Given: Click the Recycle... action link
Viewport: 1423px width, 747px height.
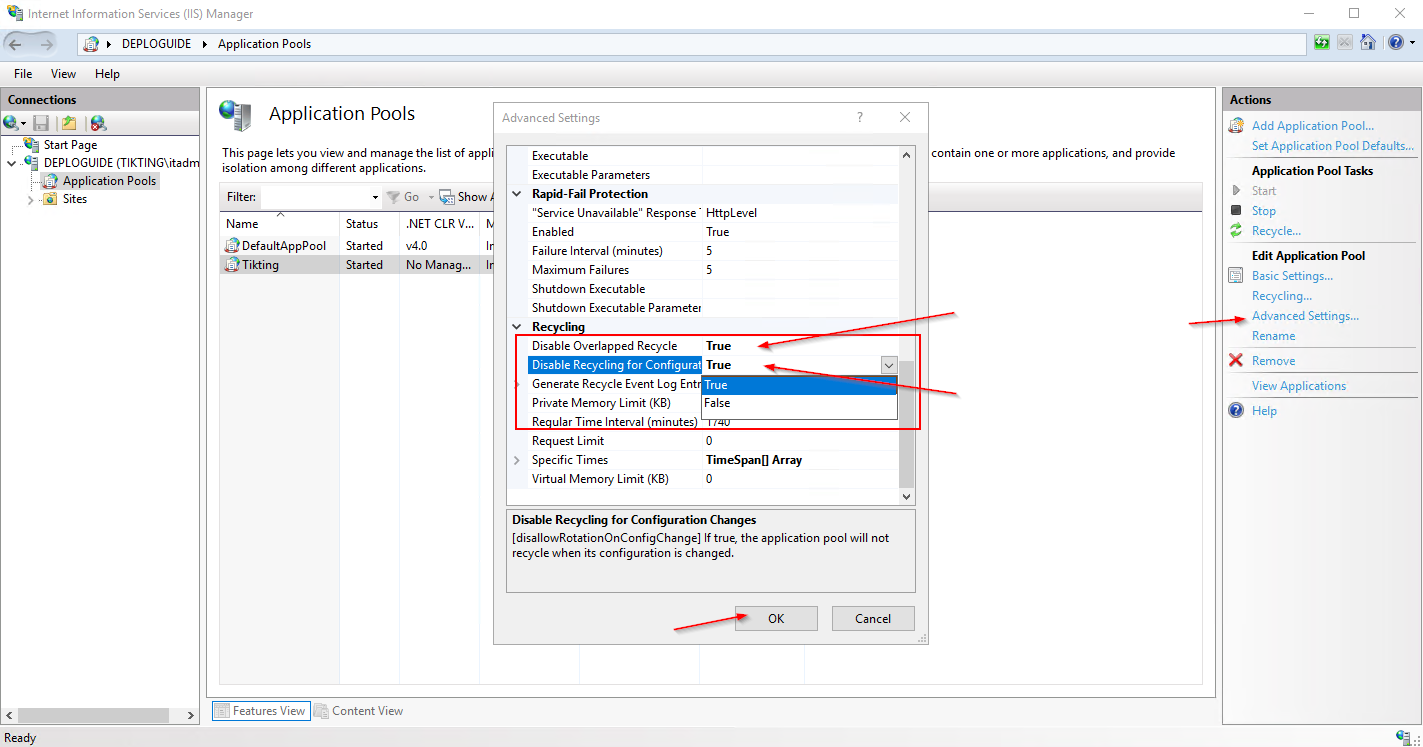Looking at the screenshot, I should tap(1276, 231).
